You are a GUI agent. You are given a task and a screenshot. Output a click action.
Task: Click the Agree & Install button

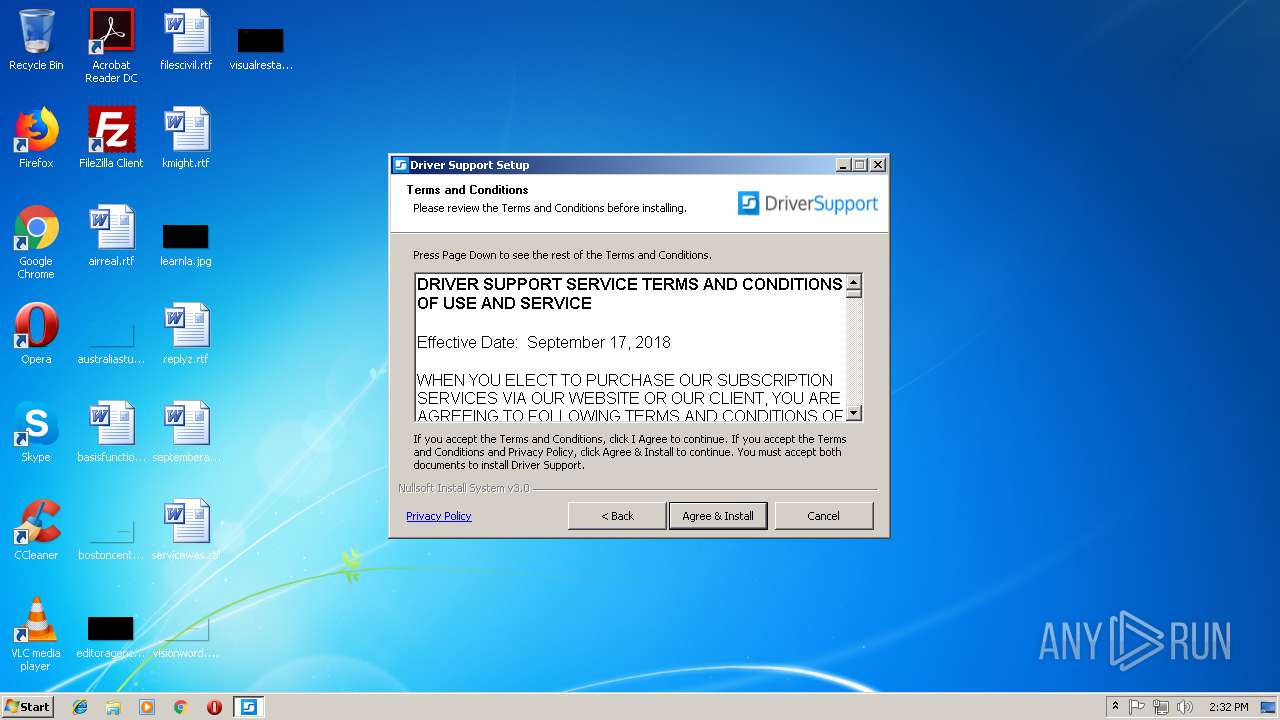click(x=718, y=516)
